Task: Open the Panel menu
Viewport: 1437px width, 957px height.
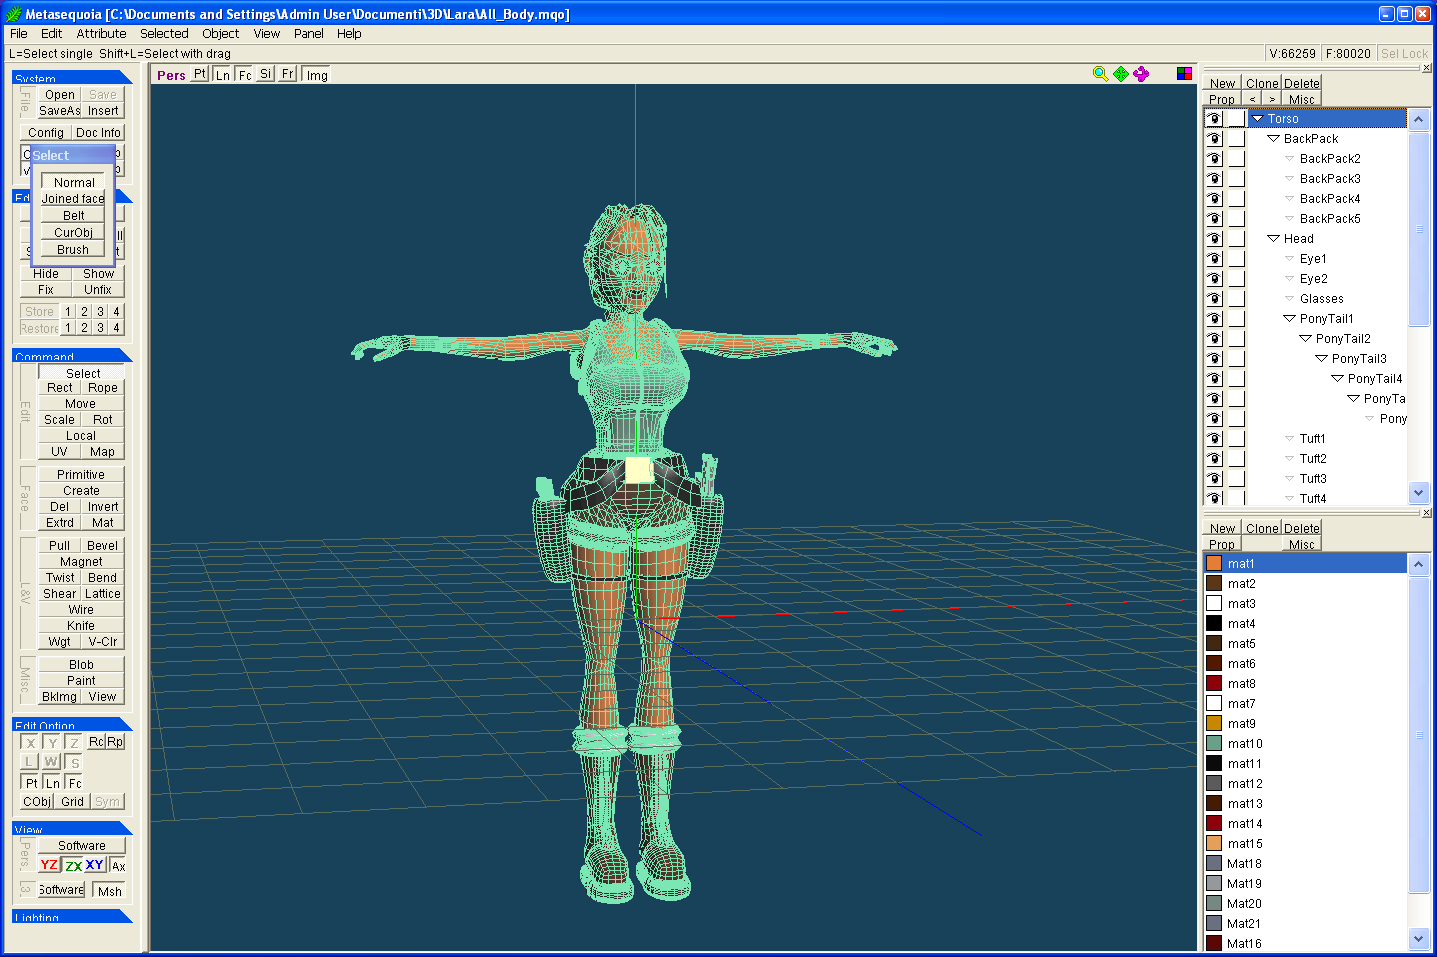Action: pyautogui.click(x=308, y=33)
